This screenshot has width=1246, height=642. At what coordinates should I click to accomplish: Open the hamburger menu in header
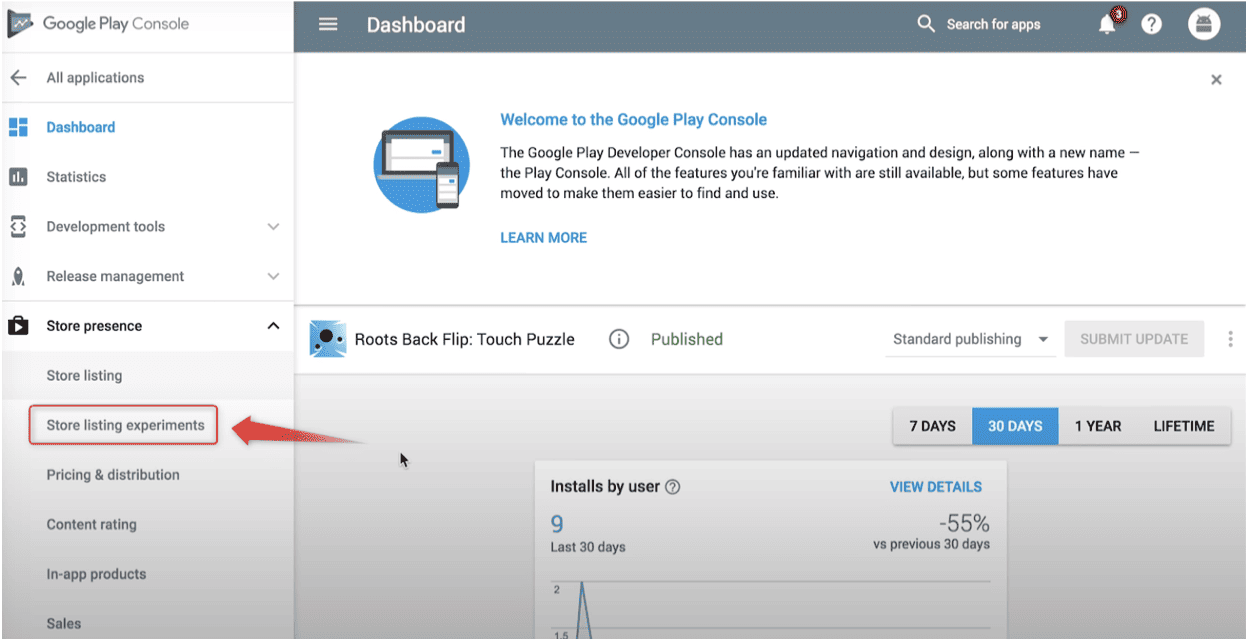[328, 24]
